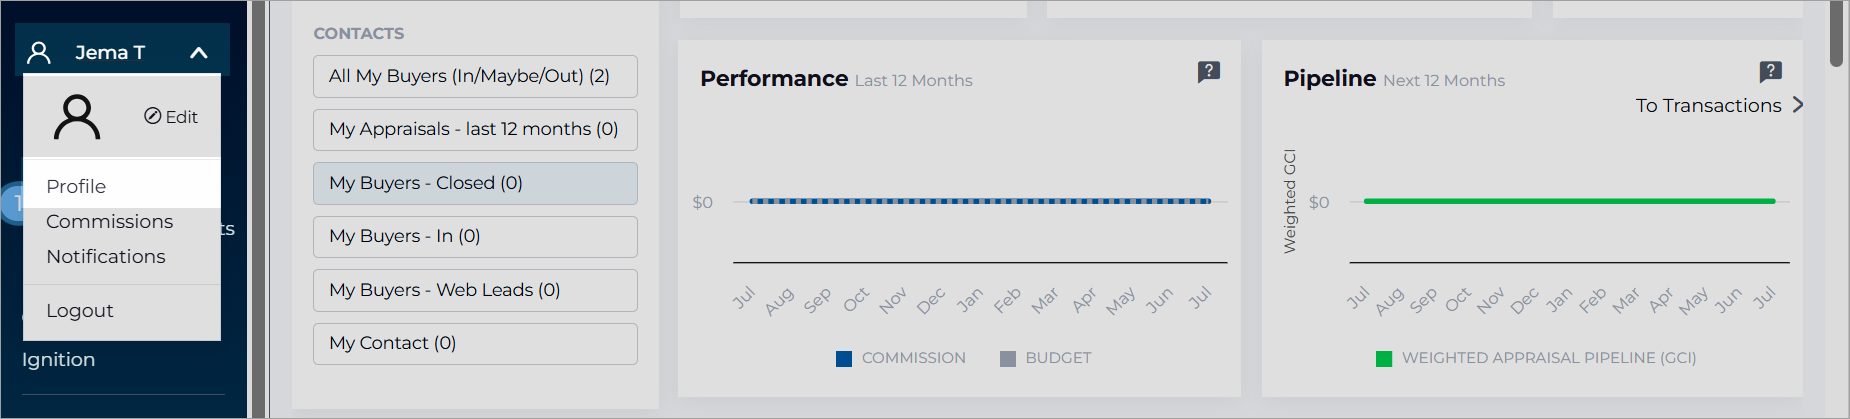Click the user avatar icon beside Jema T

click(39, 52)
